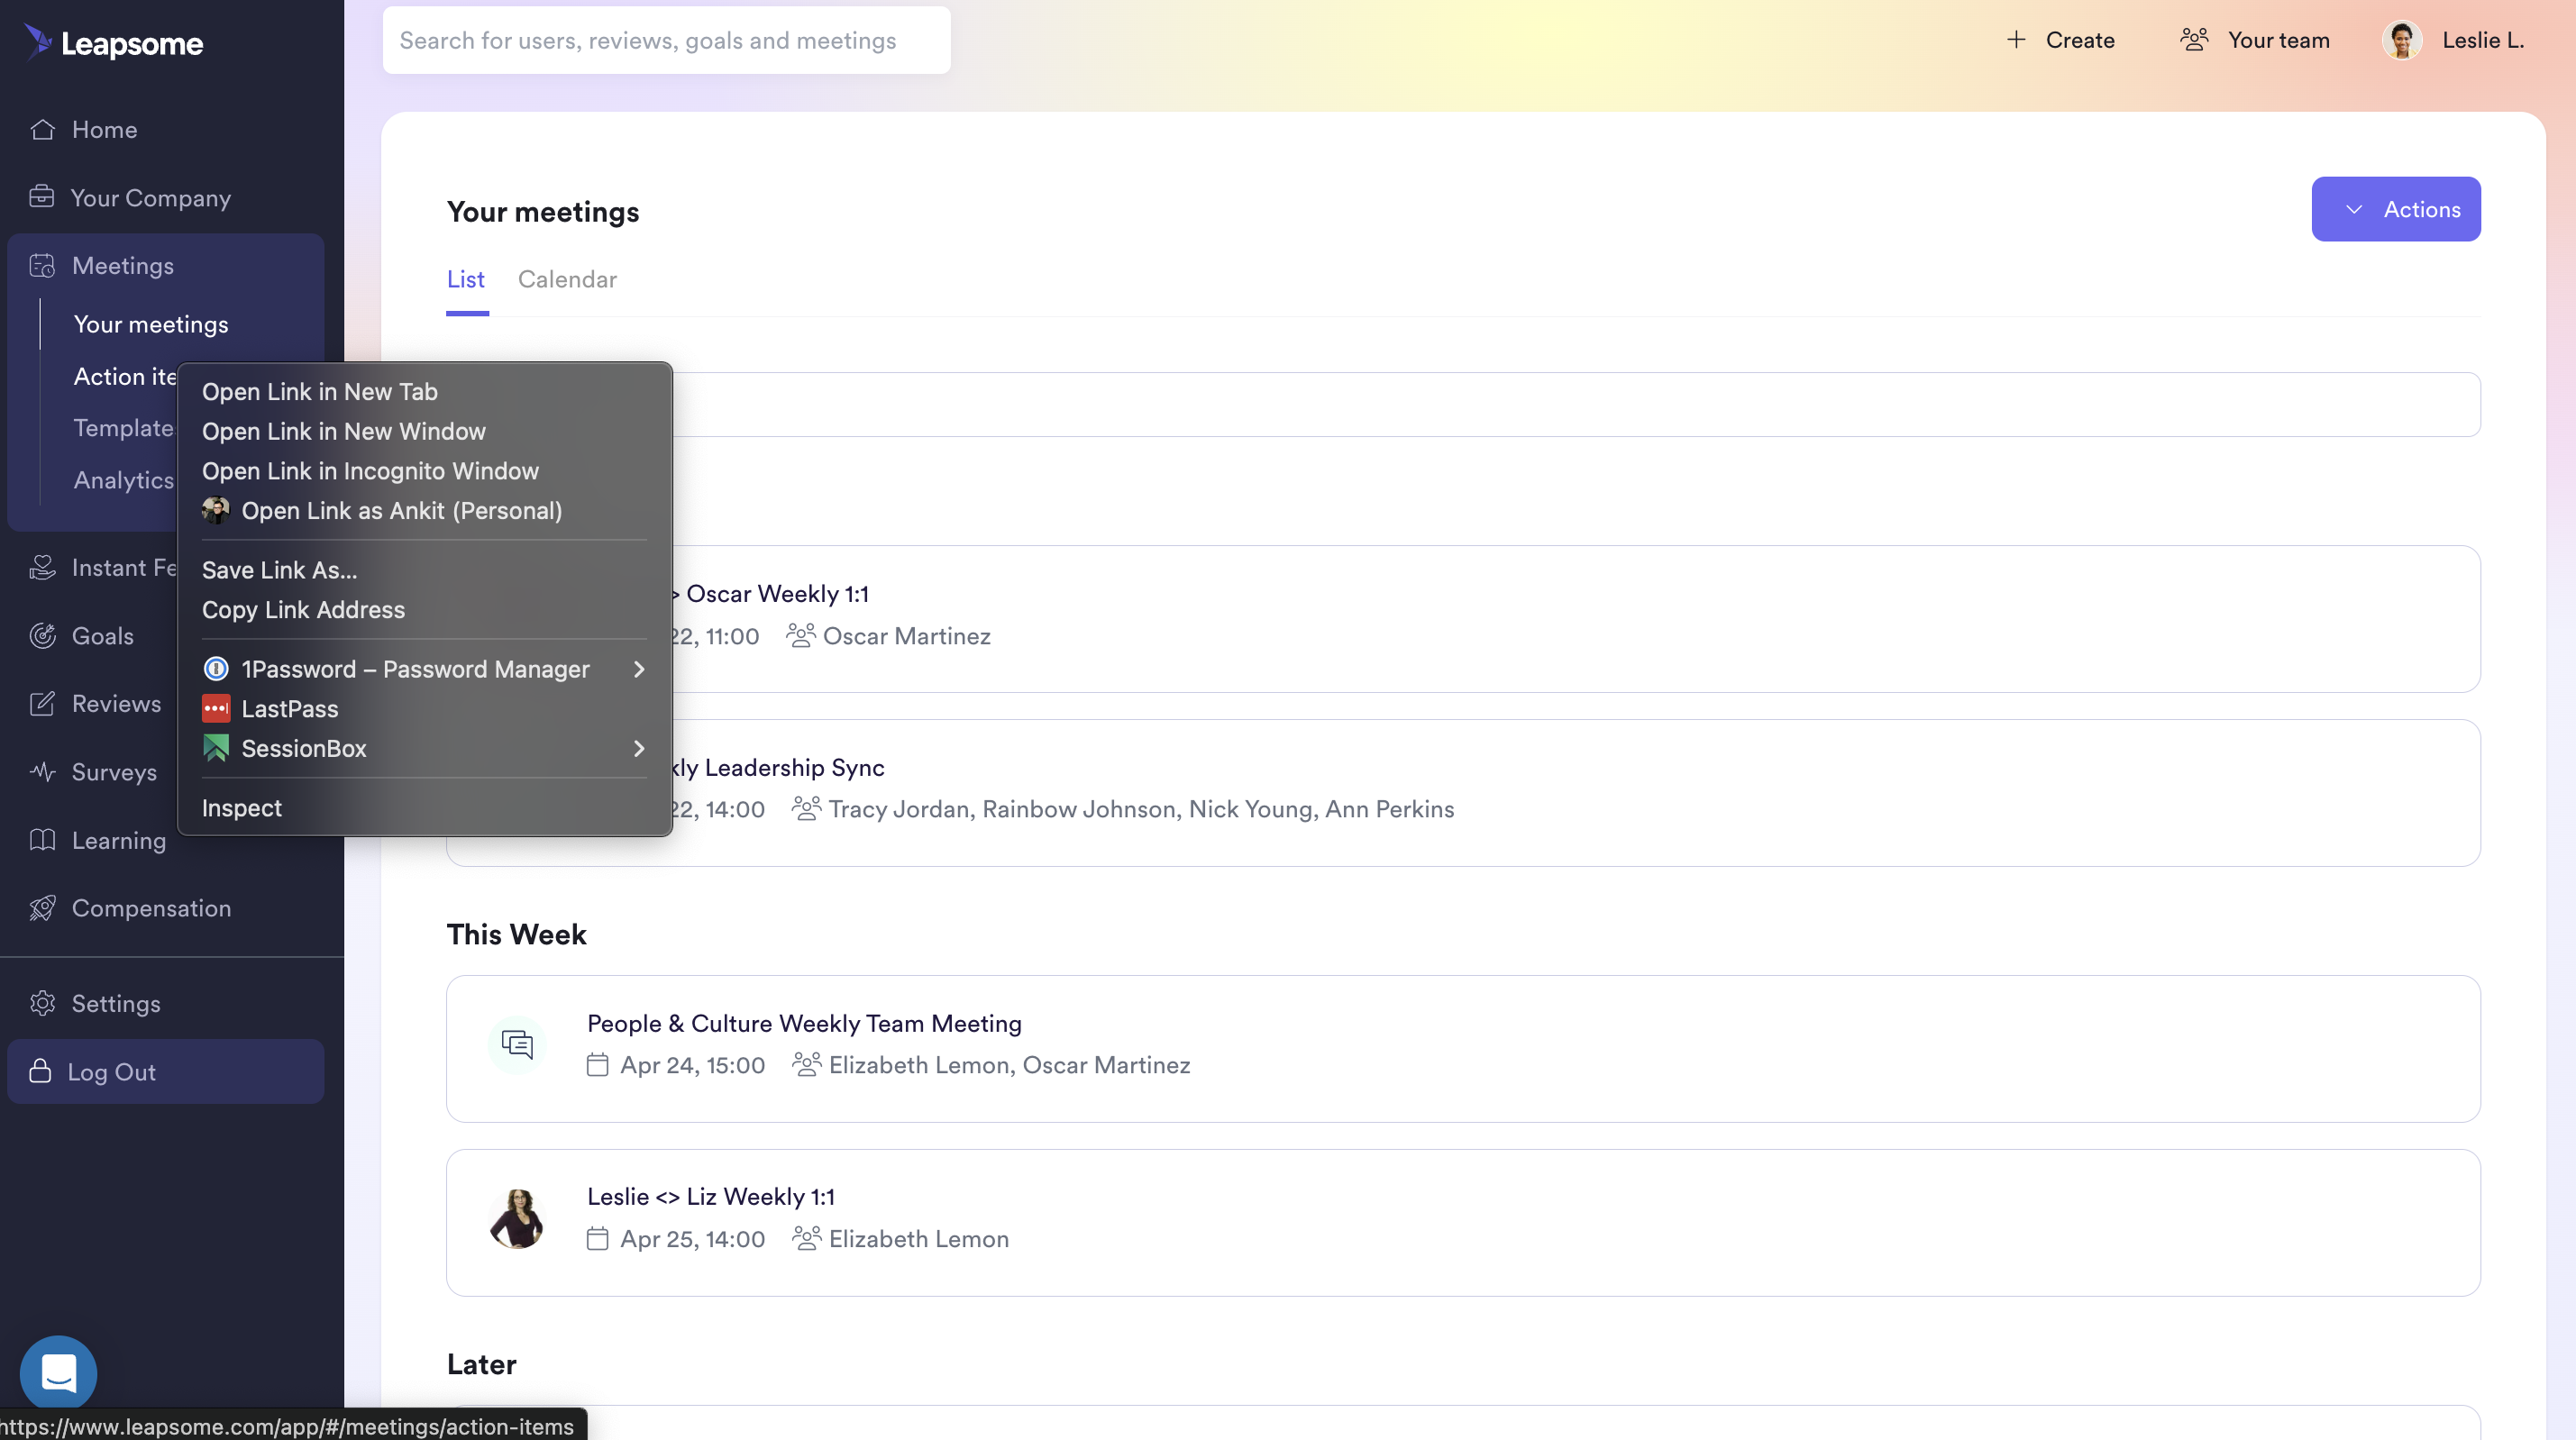Click the Leapsome logo
This screenshot has height=1440, width=2576.
[x=113, y=42]
